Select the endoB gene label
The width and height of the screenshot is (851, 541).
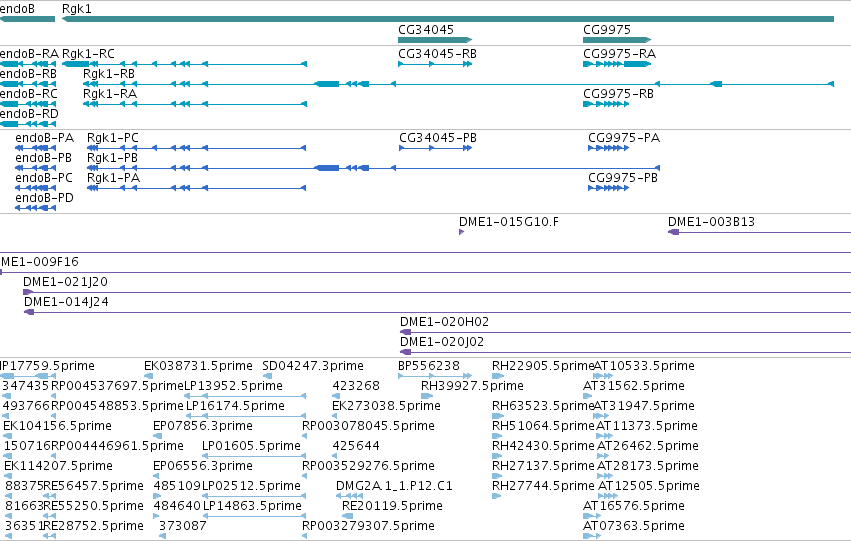tap(17, 9)
